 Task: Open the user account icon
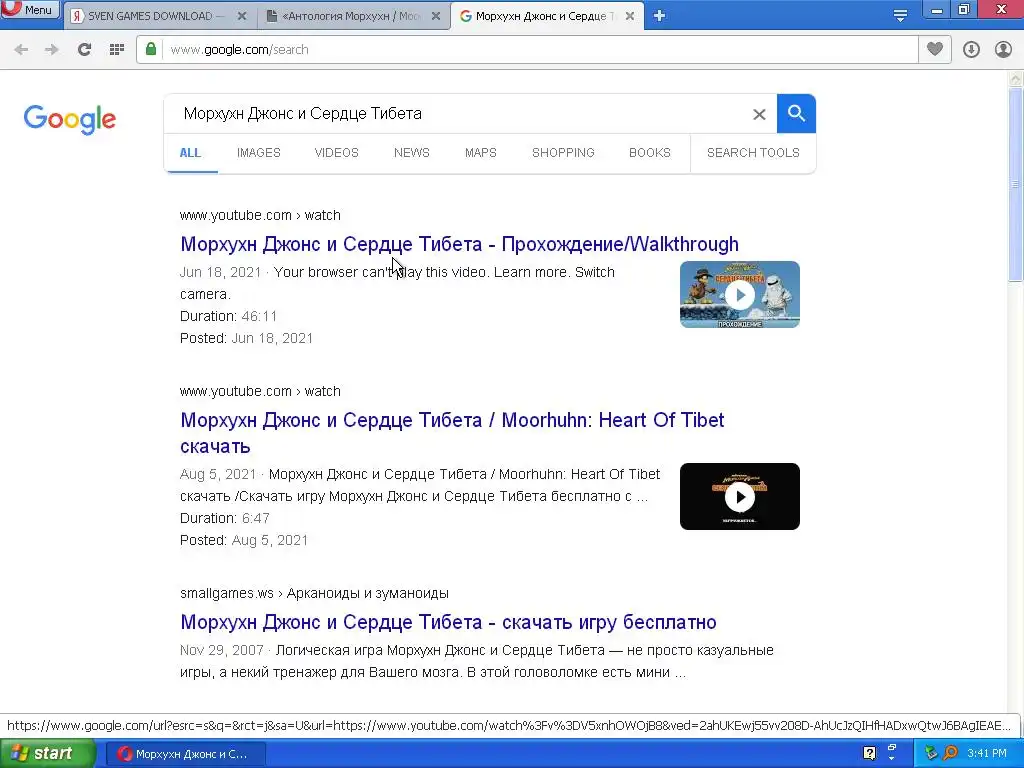tap(1003, 50)
